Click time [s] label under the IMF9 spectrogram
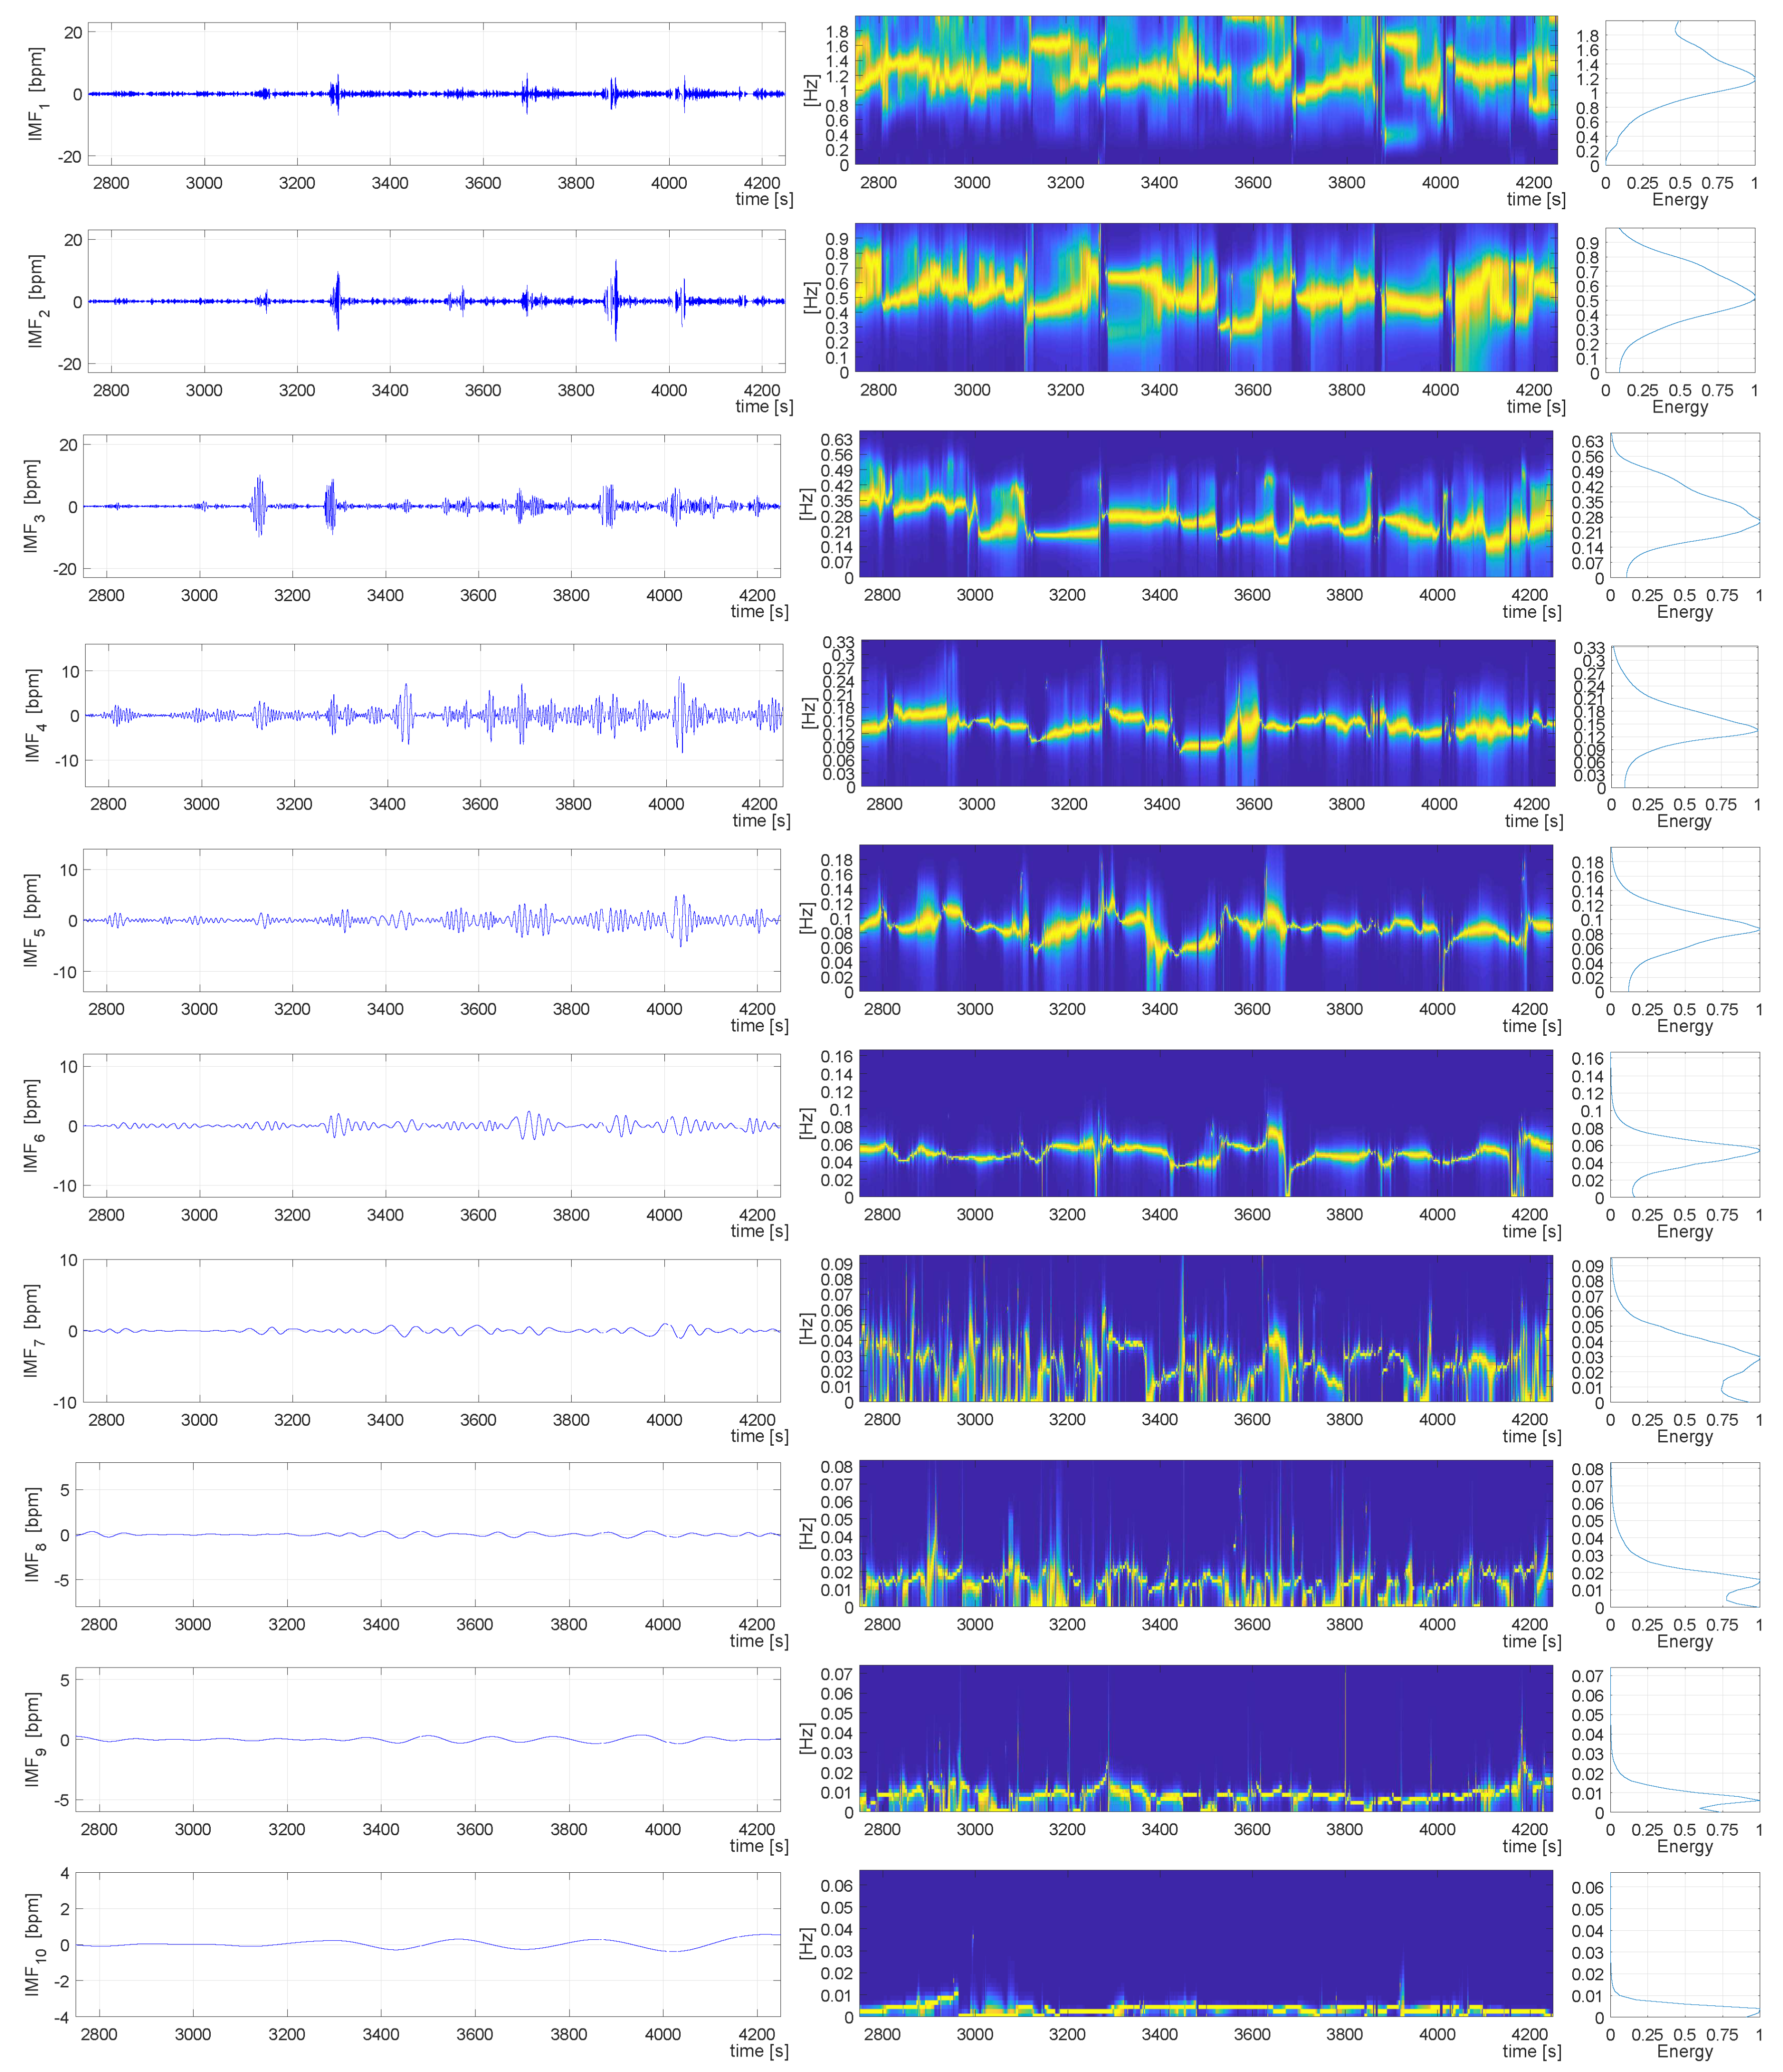The width and height of the screenshot is (1783, 2072). click(1532, 1845)
